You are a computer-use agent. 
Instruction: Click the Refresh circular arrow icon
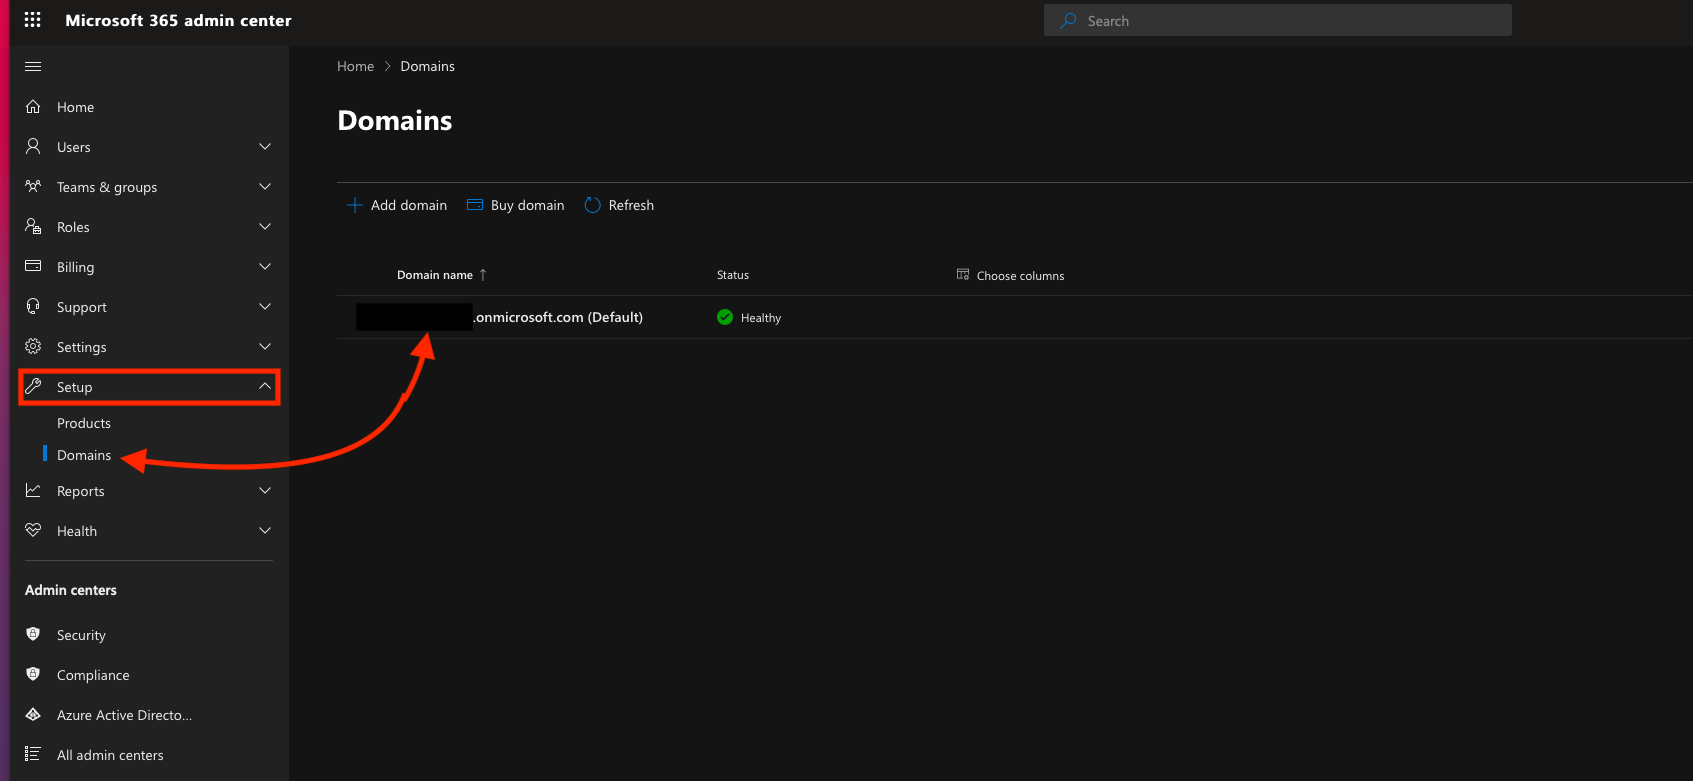pos(592,205)
